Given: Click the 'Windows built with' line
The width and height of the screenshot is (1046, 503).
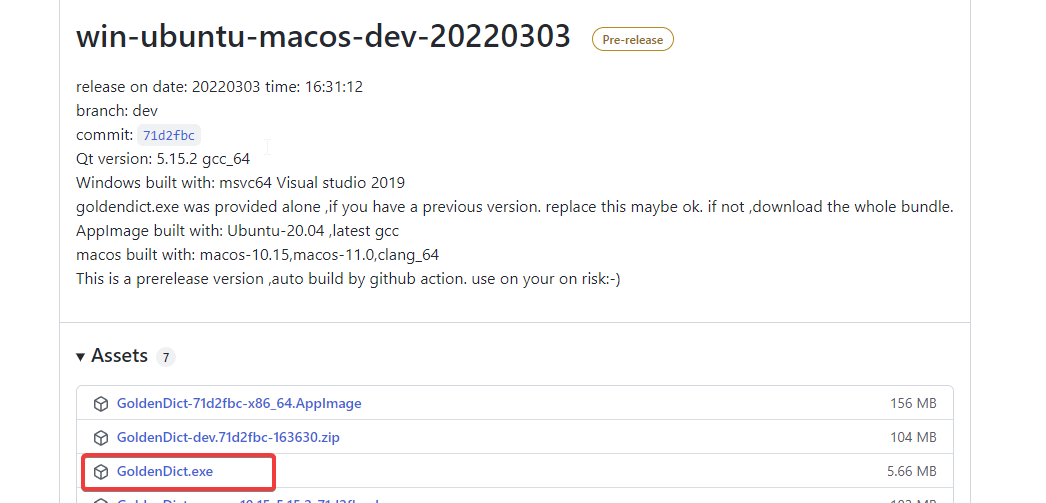Looking at the screenshot, I should 240,183.
